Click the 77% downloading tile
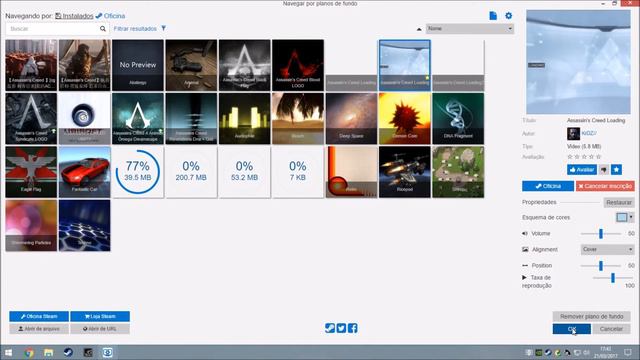The height and width of the screenshot is (360, 640). (x=138, y=172)
